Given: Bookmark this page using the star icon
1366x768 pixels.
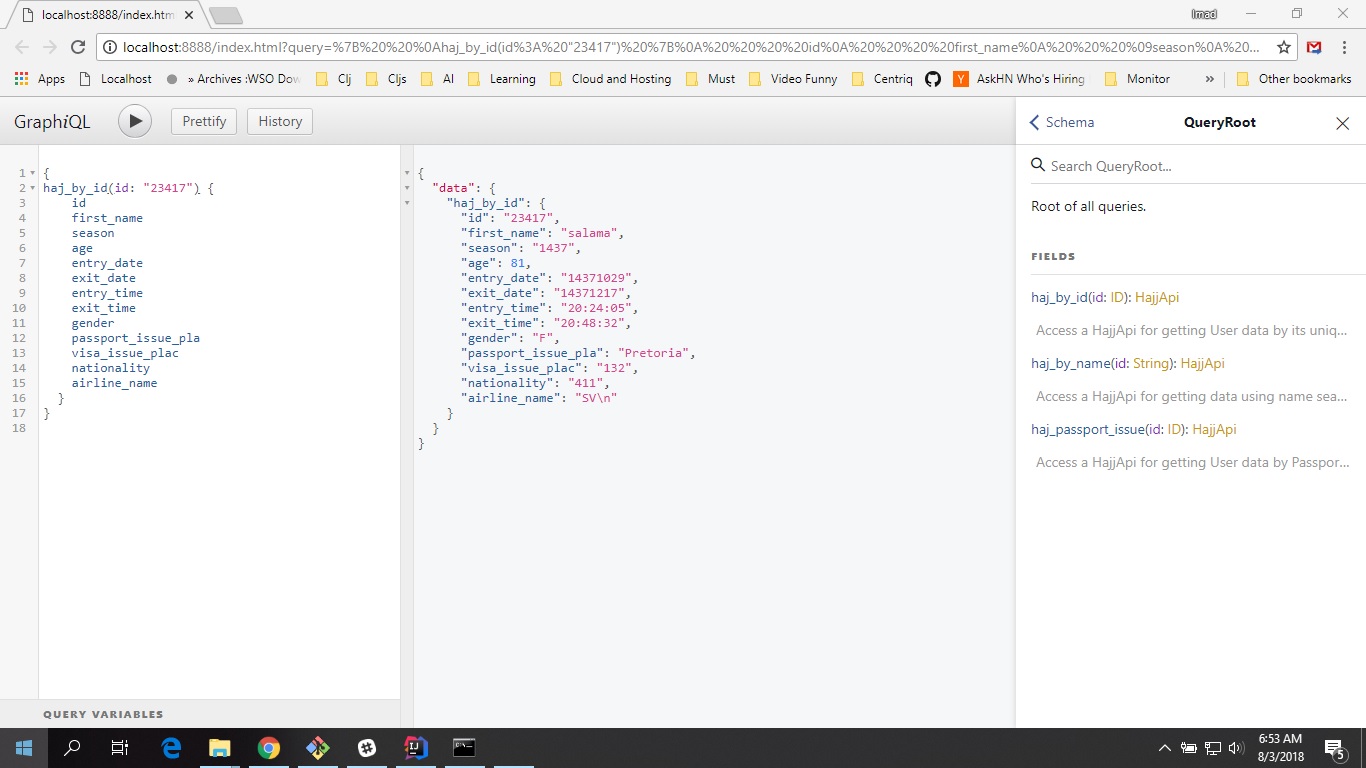Looking at the screenshot, I should coord(1283,47).
